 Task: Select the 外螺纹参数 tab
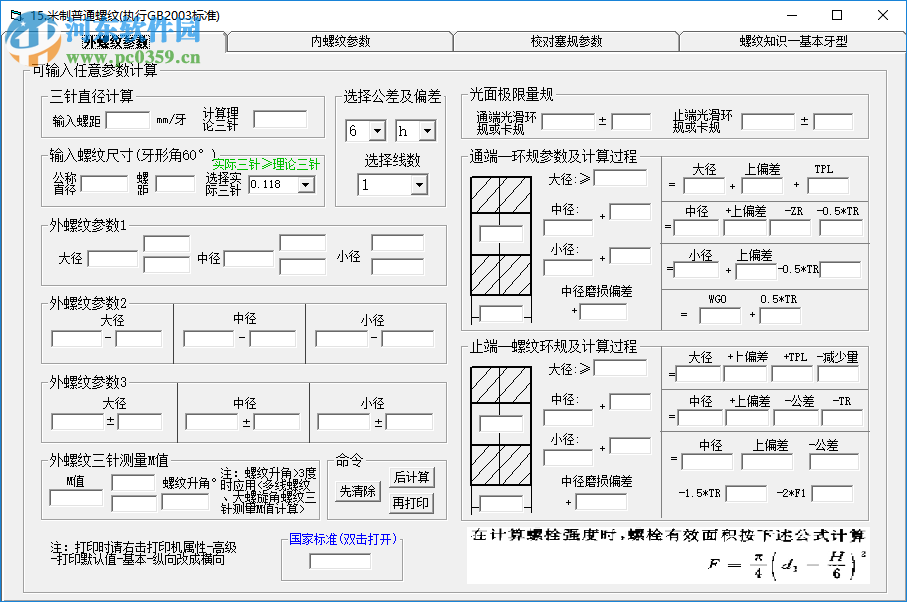pyautogui.click(x=114, y=40)
